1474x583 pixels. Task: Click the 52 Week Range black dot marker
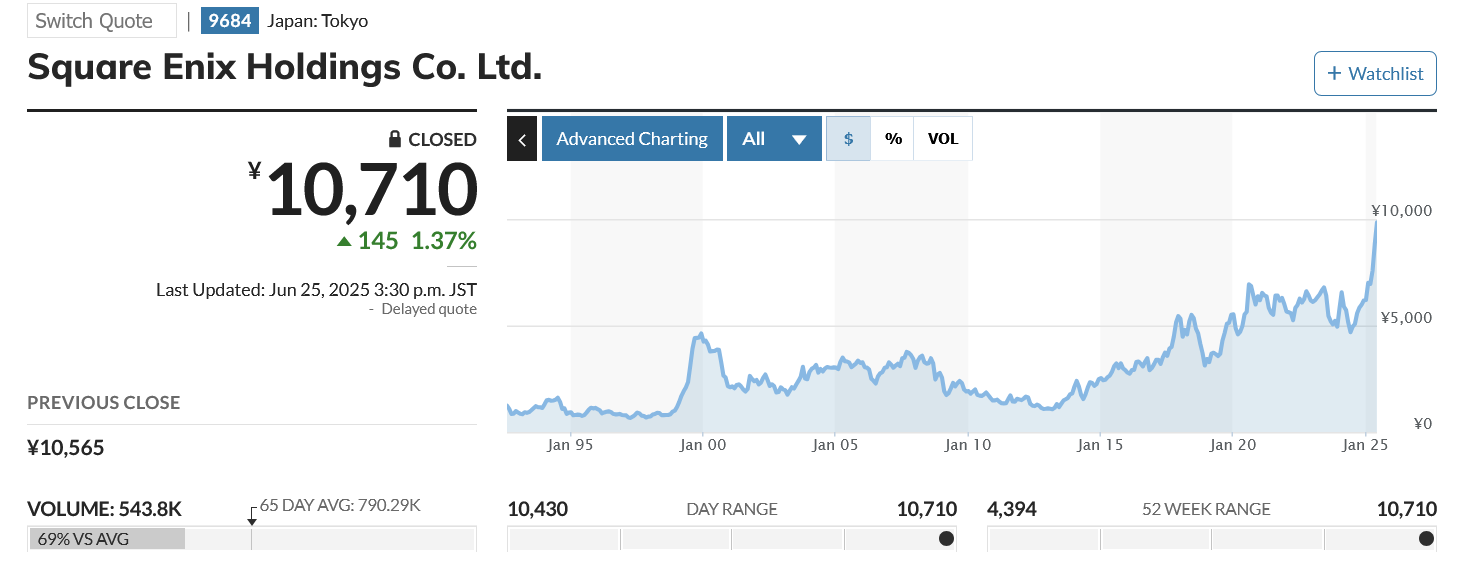pos(1426,539)
